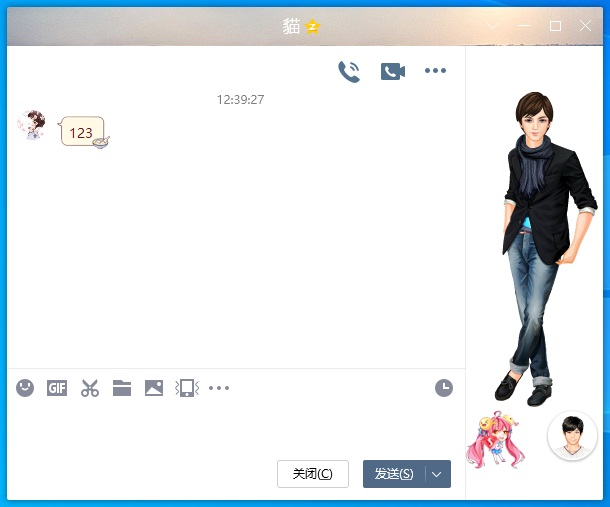The image size is (610, 507).
Task: Show more input toolbar tools
Action: tap(219, 388)
